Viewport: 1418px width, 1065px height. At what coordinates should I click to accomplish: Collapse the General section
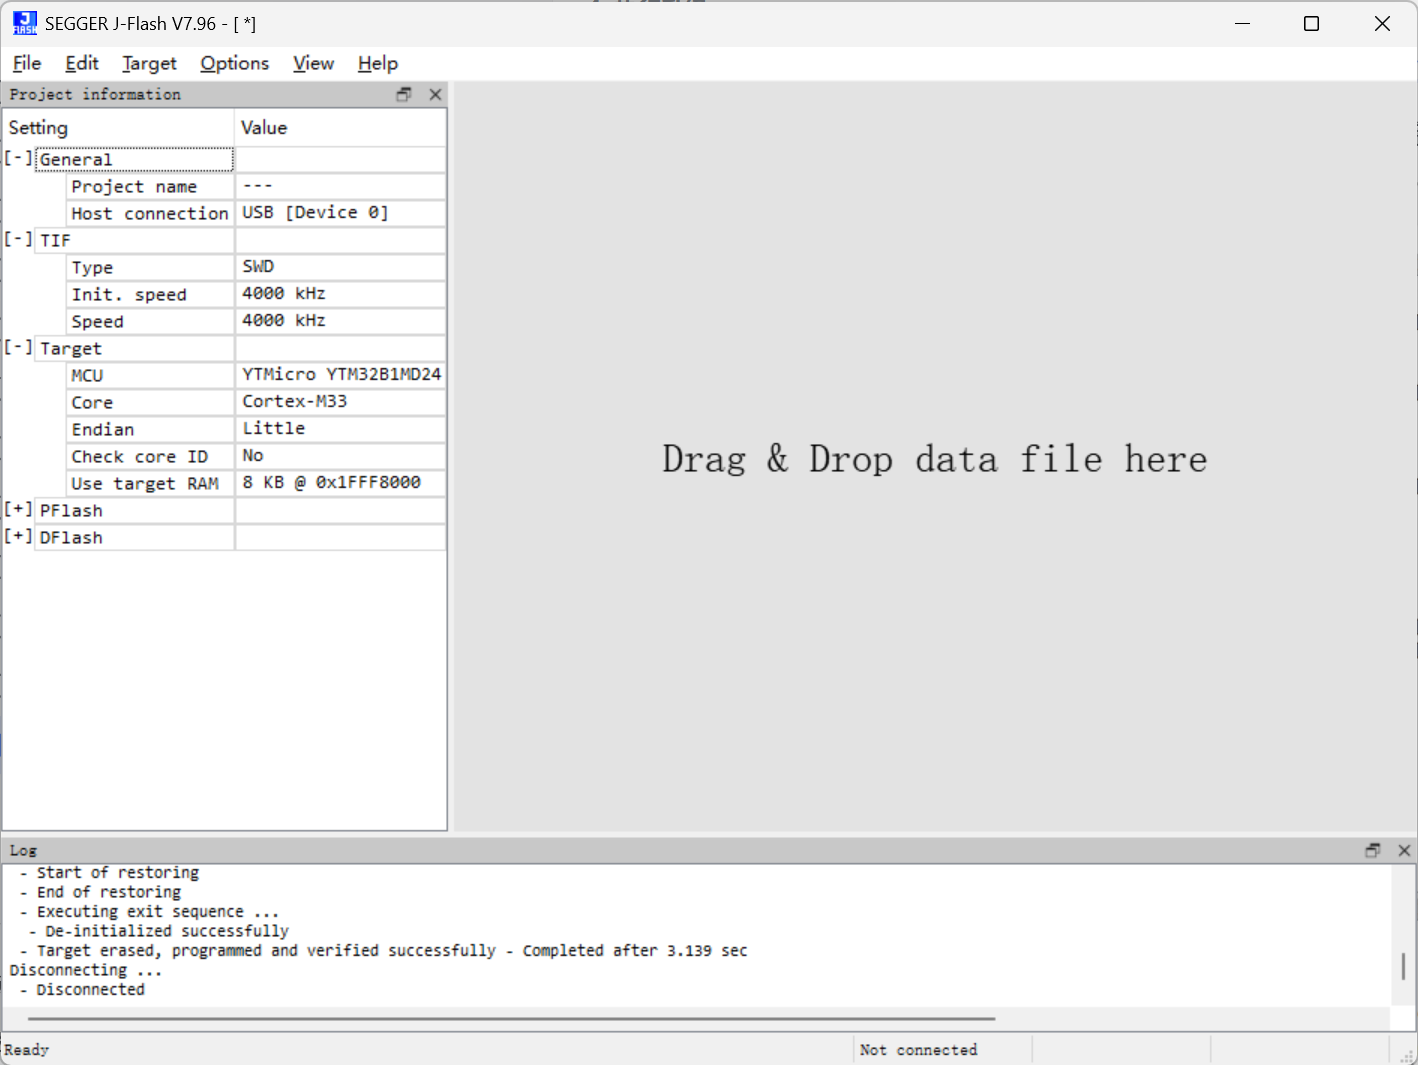pyautogui.click(x=18, y=158)
